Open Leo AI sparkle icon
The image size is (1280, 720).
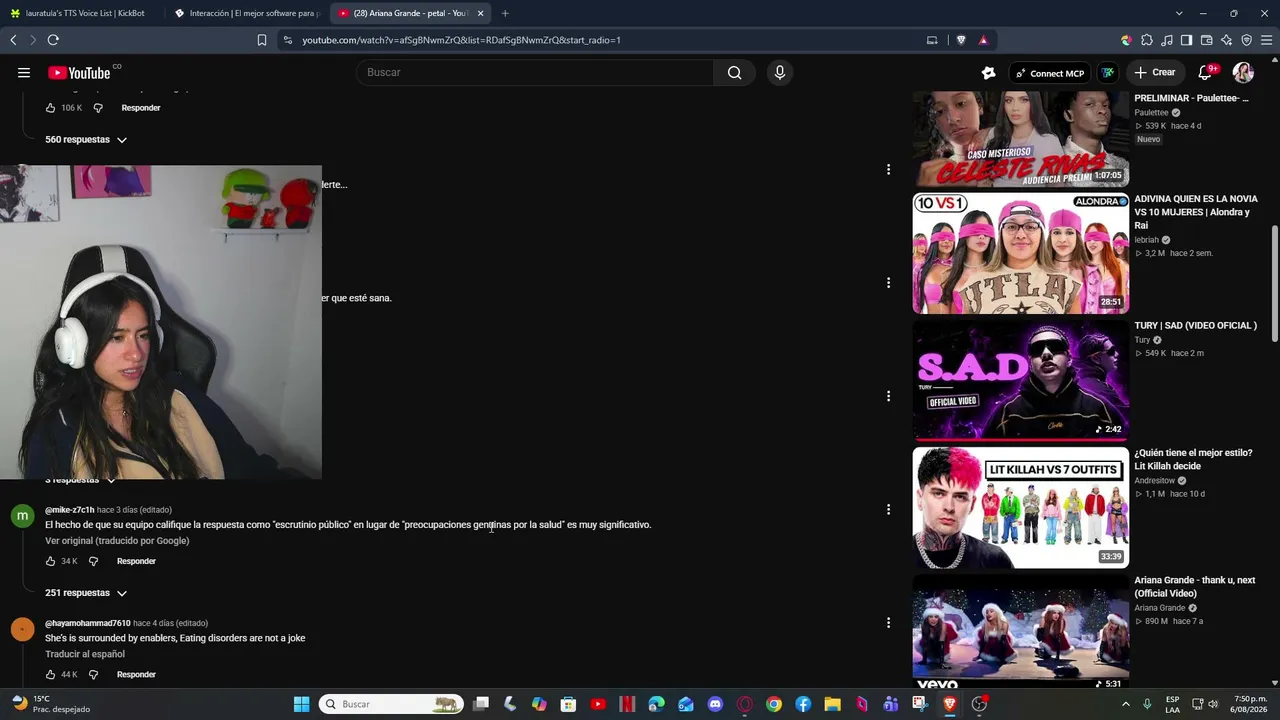click(x=1226, y=40)
